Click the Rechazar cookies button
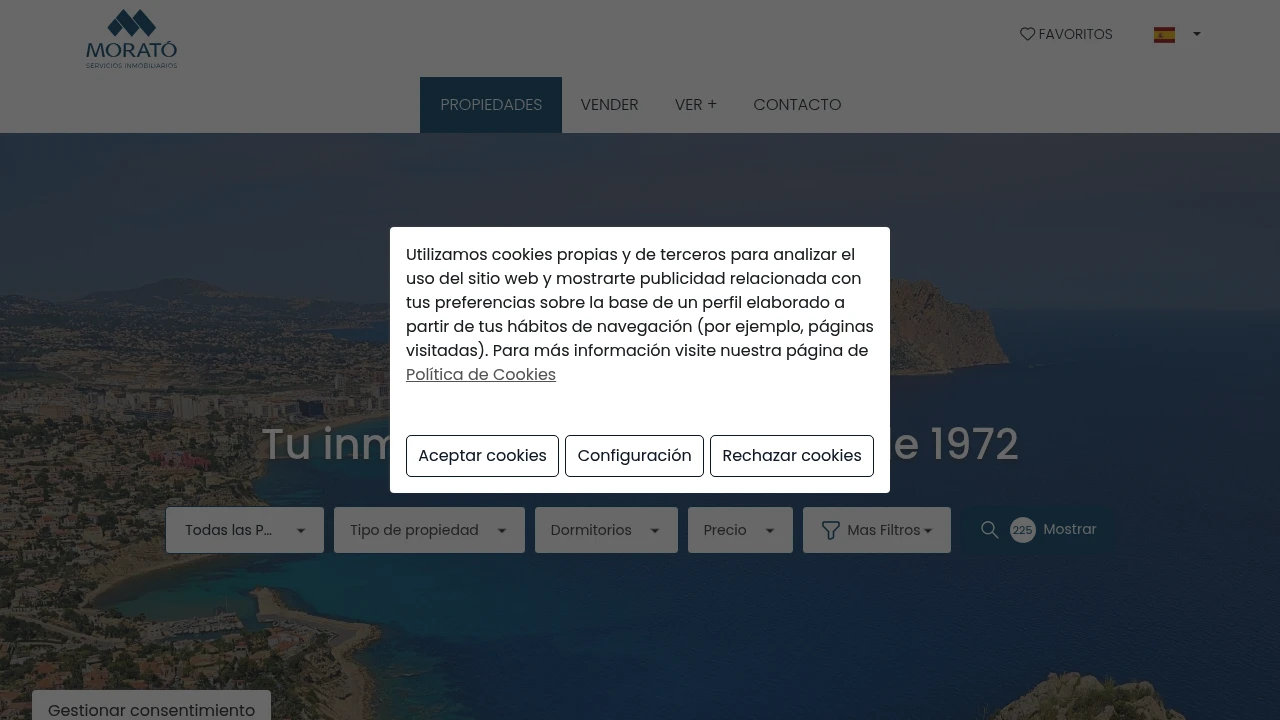The image size is (1280, 720). point(792,456)
